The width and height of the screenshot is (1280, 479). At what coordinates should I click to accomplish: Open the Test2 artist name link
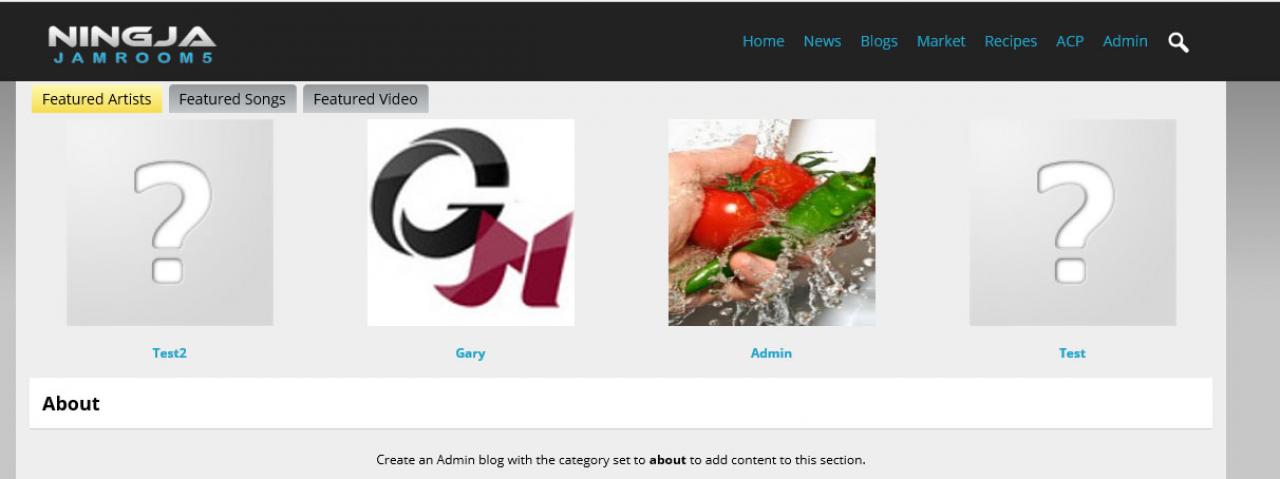[169, 353]
